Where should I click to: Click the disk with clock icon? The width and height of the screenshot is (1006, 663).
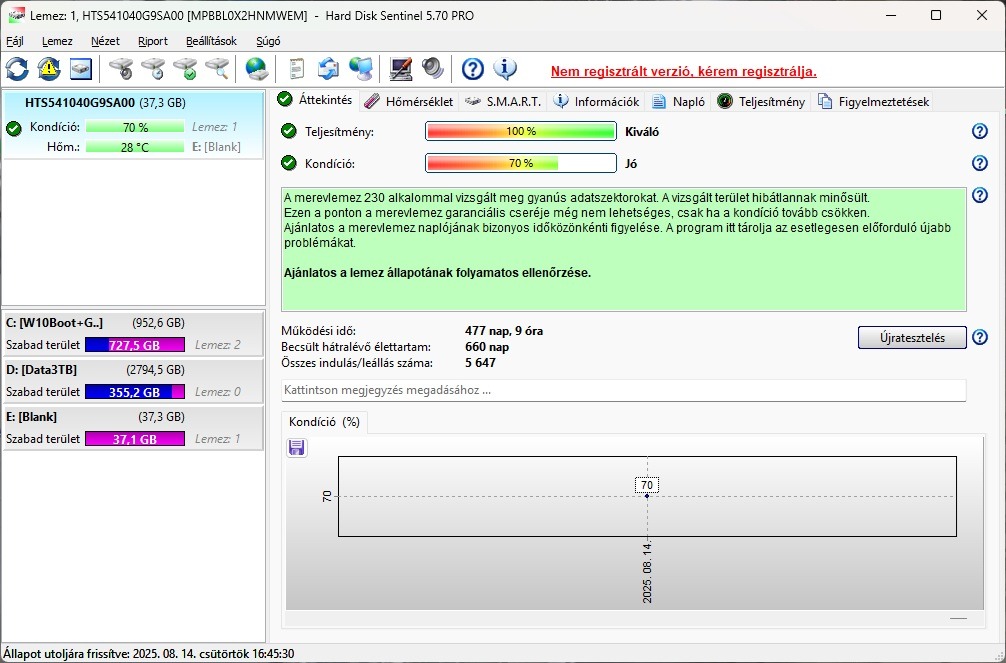pyautogui.click(x=153, y=69)
